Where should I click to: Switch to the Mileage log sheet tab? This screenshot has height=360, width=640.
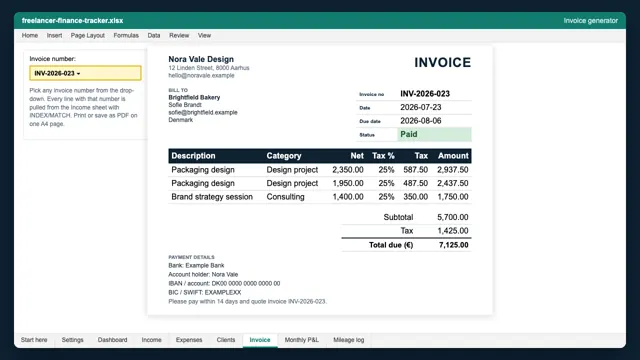pos(349,340)
